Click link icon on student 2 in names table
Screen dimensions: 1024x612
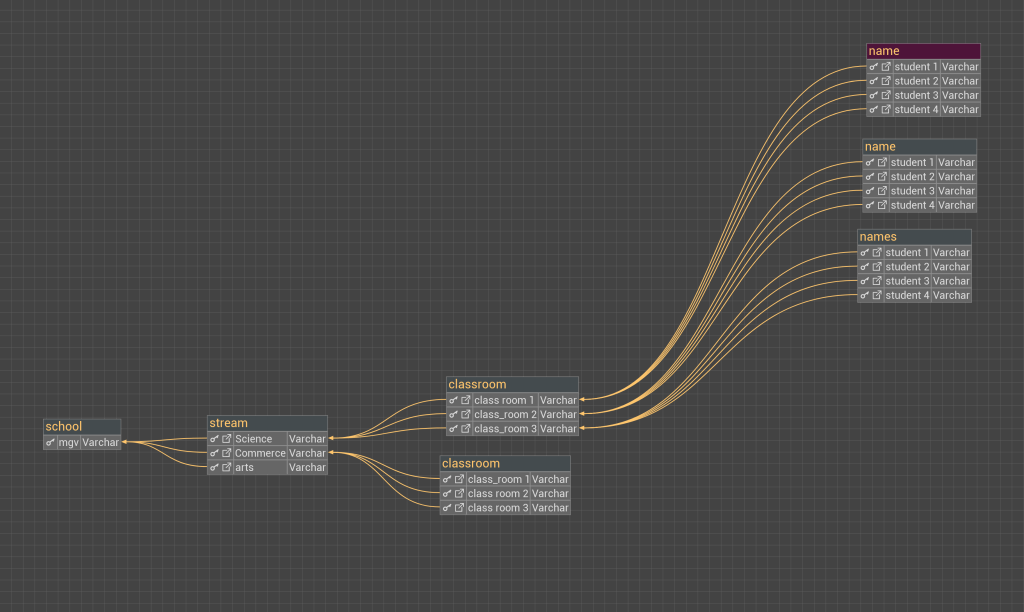point(877,267)
